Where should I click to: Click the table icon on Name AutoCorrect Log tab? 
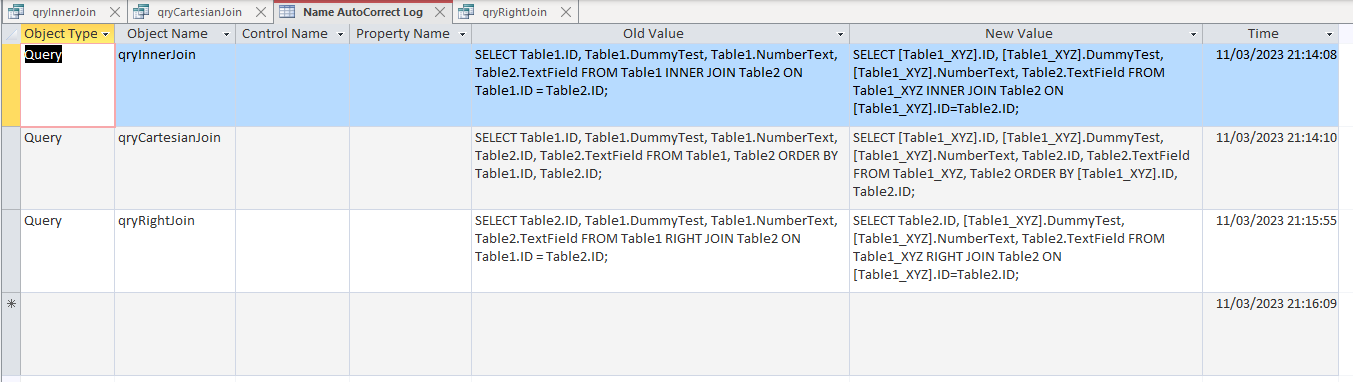coord(286,12)
